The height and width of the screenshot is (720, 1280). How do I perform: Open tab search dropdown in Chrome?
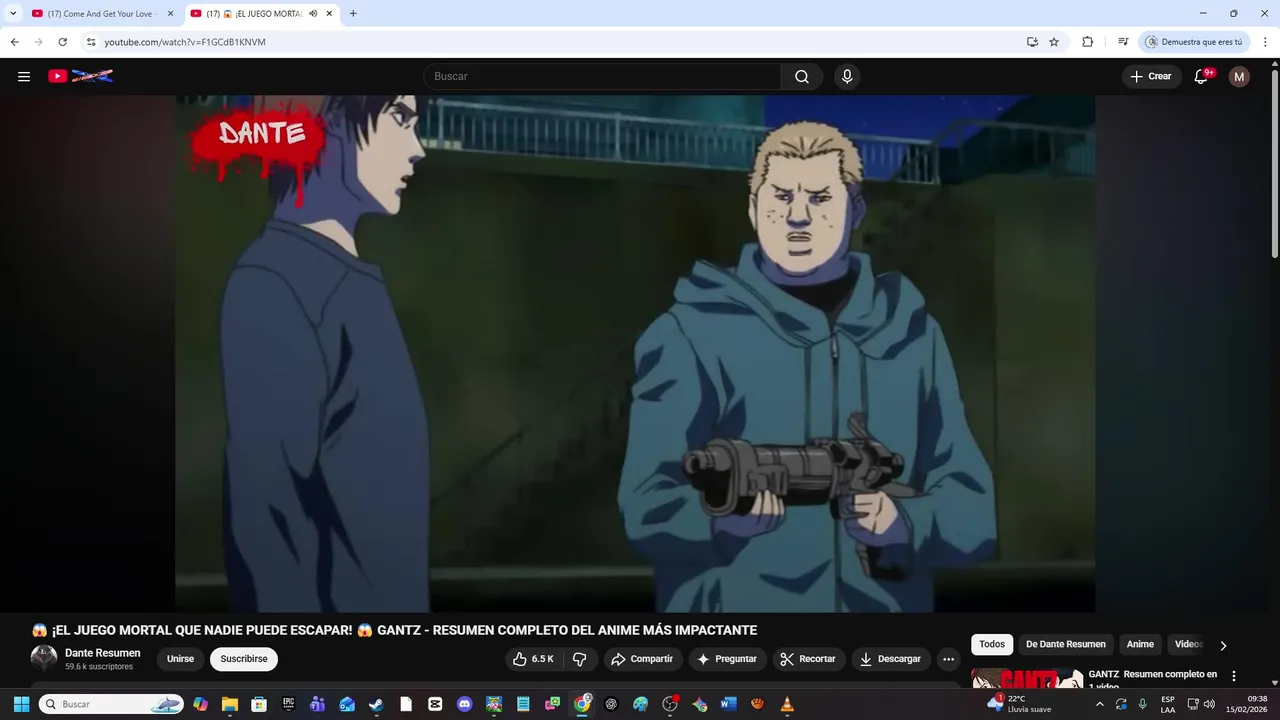tap(13, 14)
